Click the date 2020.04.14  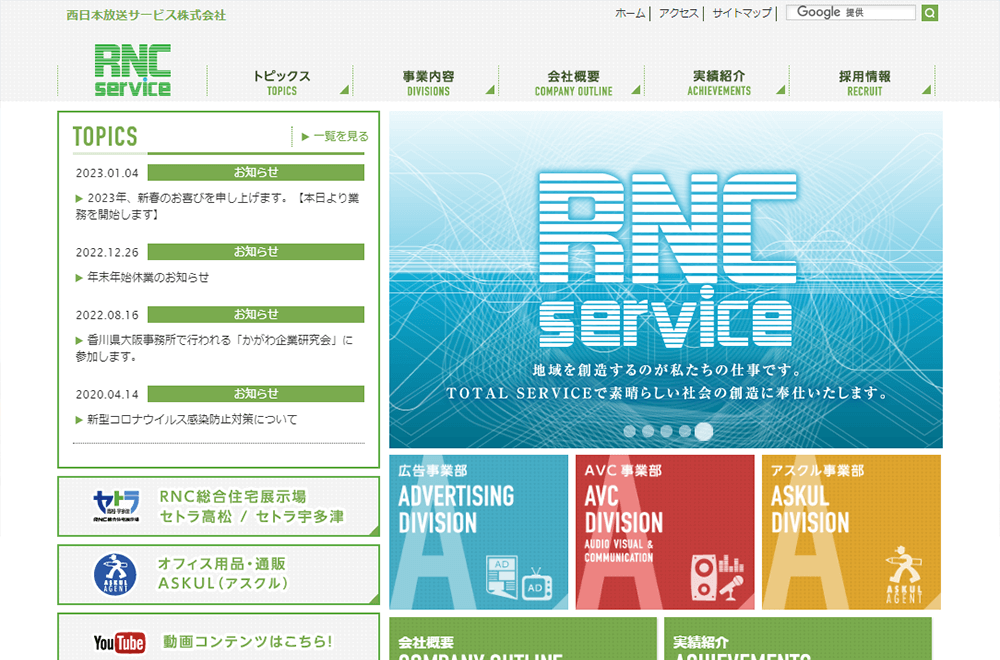pos(107,395)
